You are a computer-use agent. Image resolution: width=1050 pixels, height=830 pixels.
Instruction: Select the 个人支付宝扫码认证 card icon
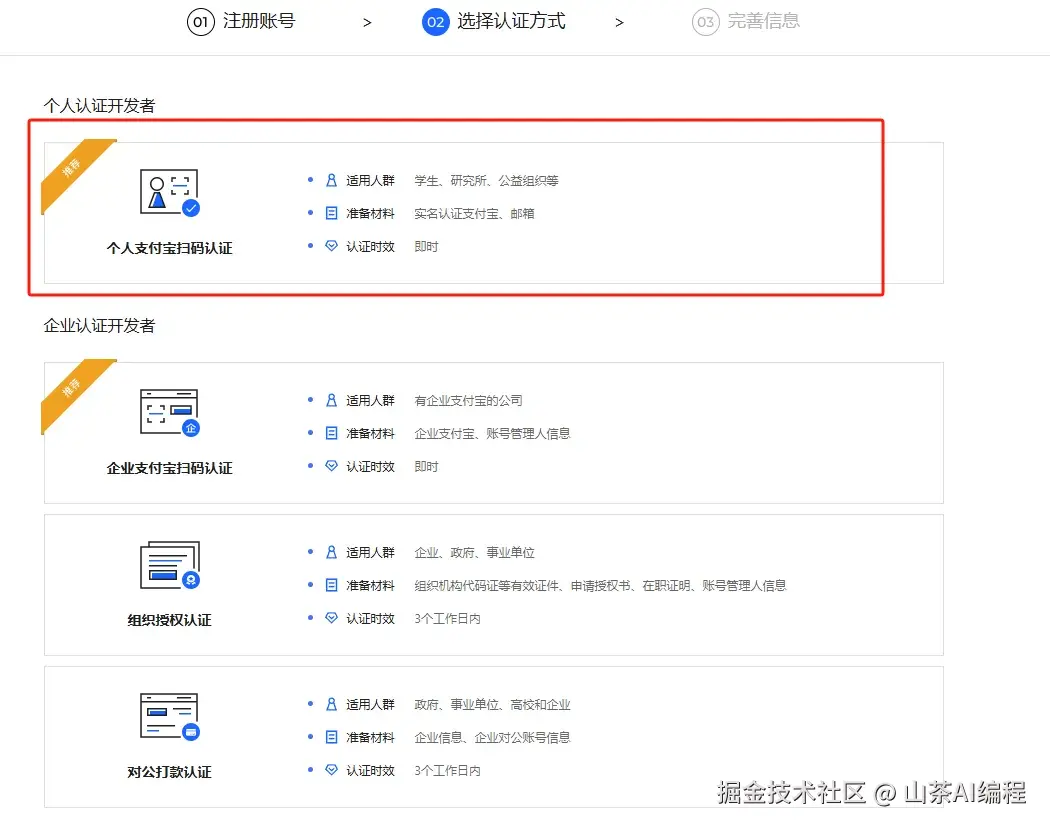(168, 192)
